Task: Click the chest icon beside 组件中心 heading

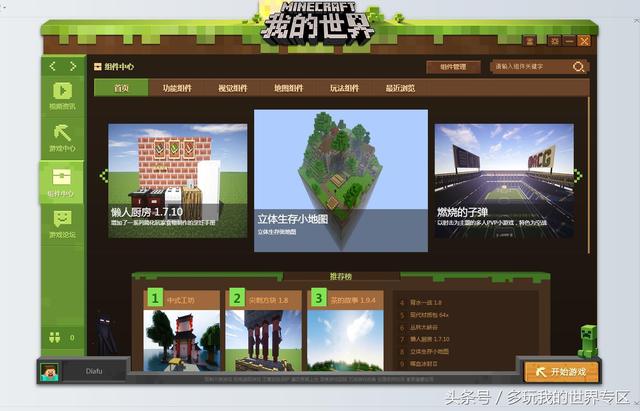Action: coord(98,67)
